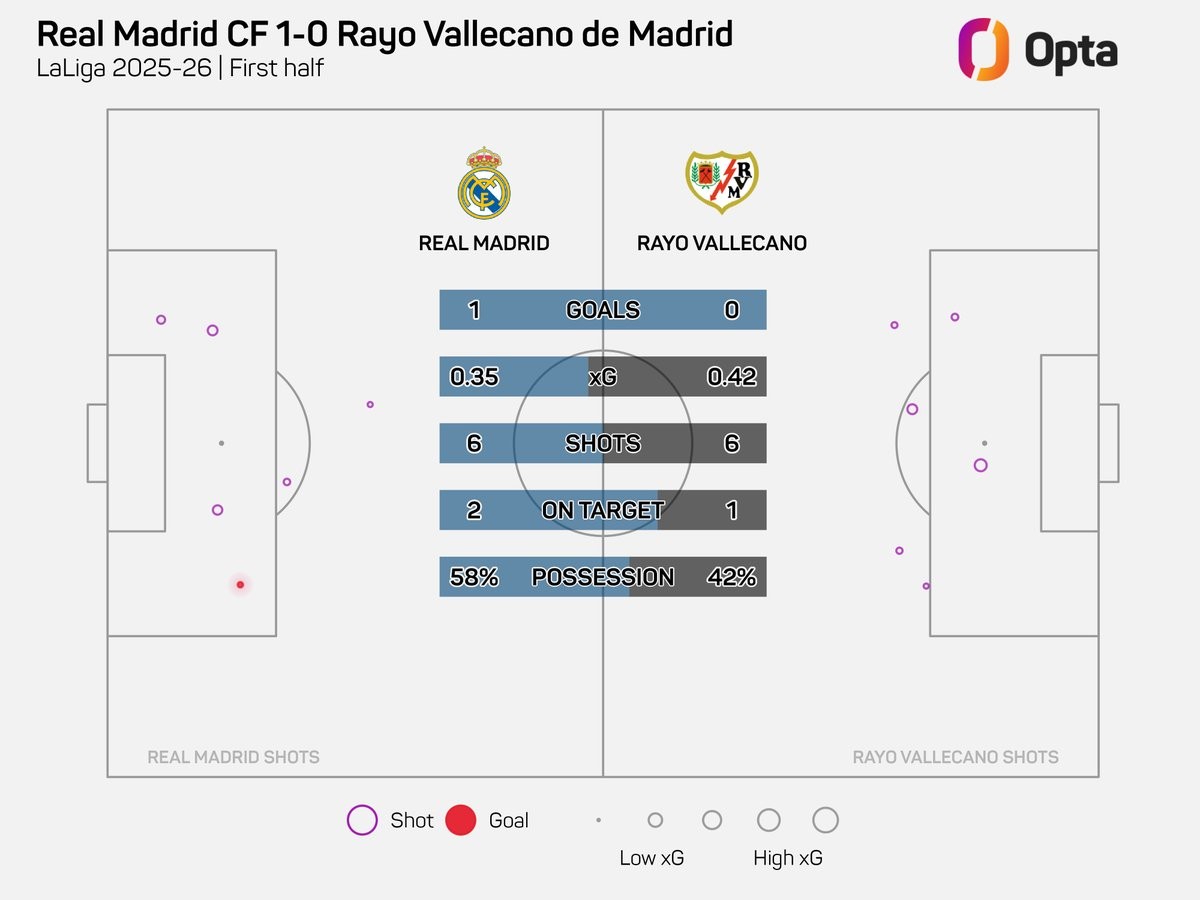The height and width of the screenshot is (900, 1200).
Task: Click the Real Madrid club crest
Action: click(x=484, y=184)
